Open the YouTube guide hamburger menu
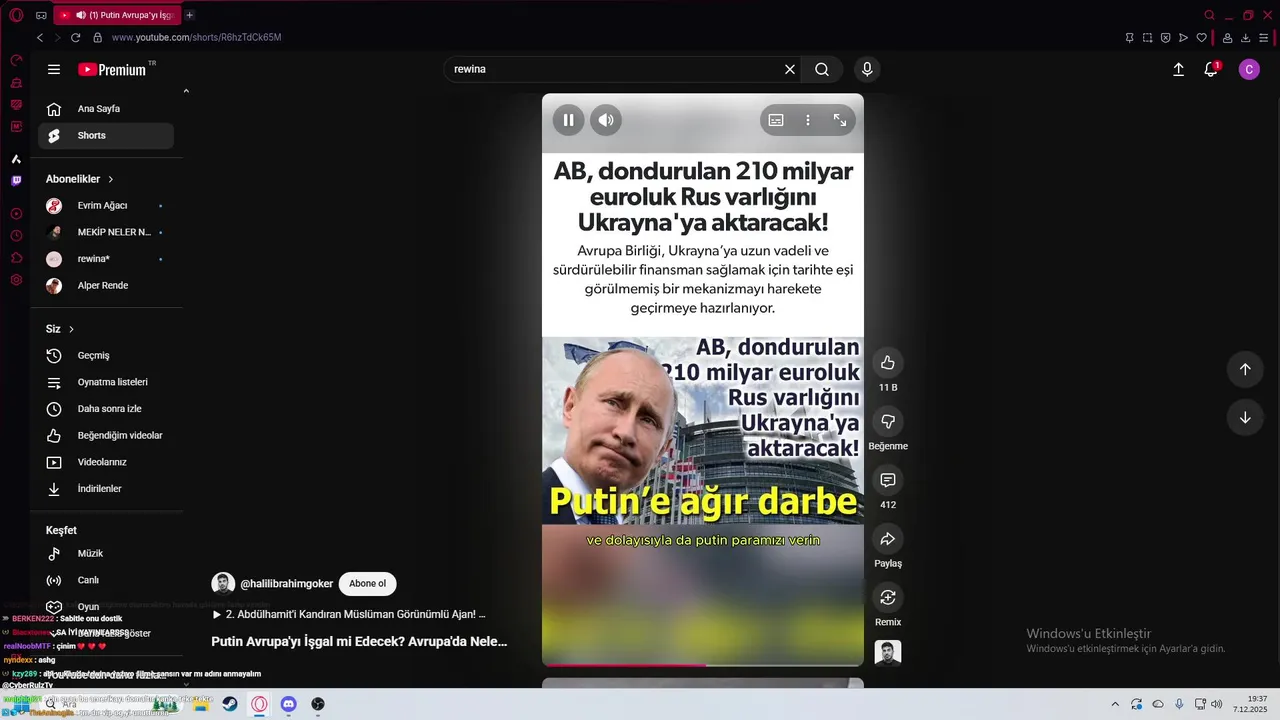1280x720 pixels. point(54,69)
